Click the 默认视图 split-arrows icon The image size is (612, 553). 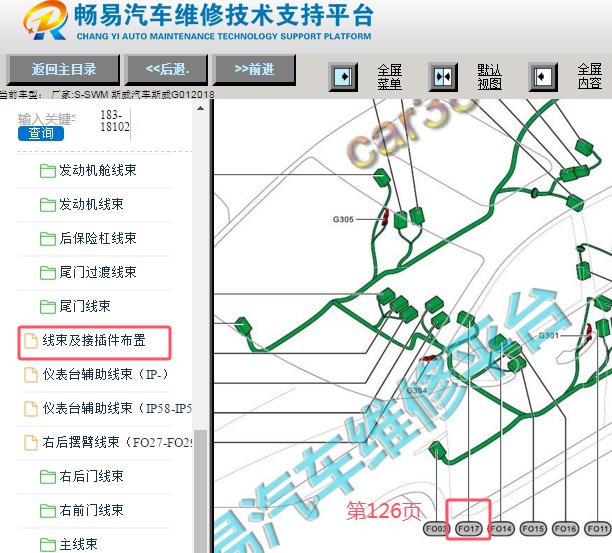(443, 77)
